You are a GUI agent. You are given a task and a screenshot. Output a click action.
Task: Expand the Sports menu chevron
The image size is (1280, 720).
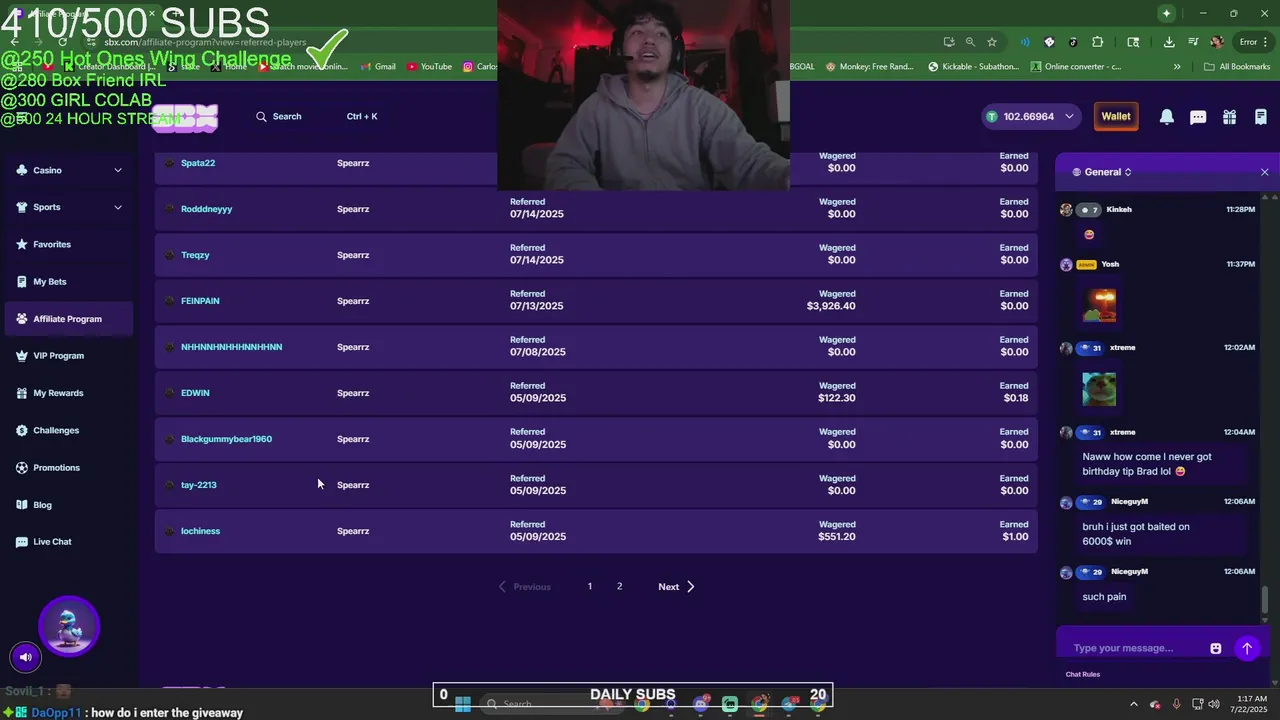click(x=117, y=207)
